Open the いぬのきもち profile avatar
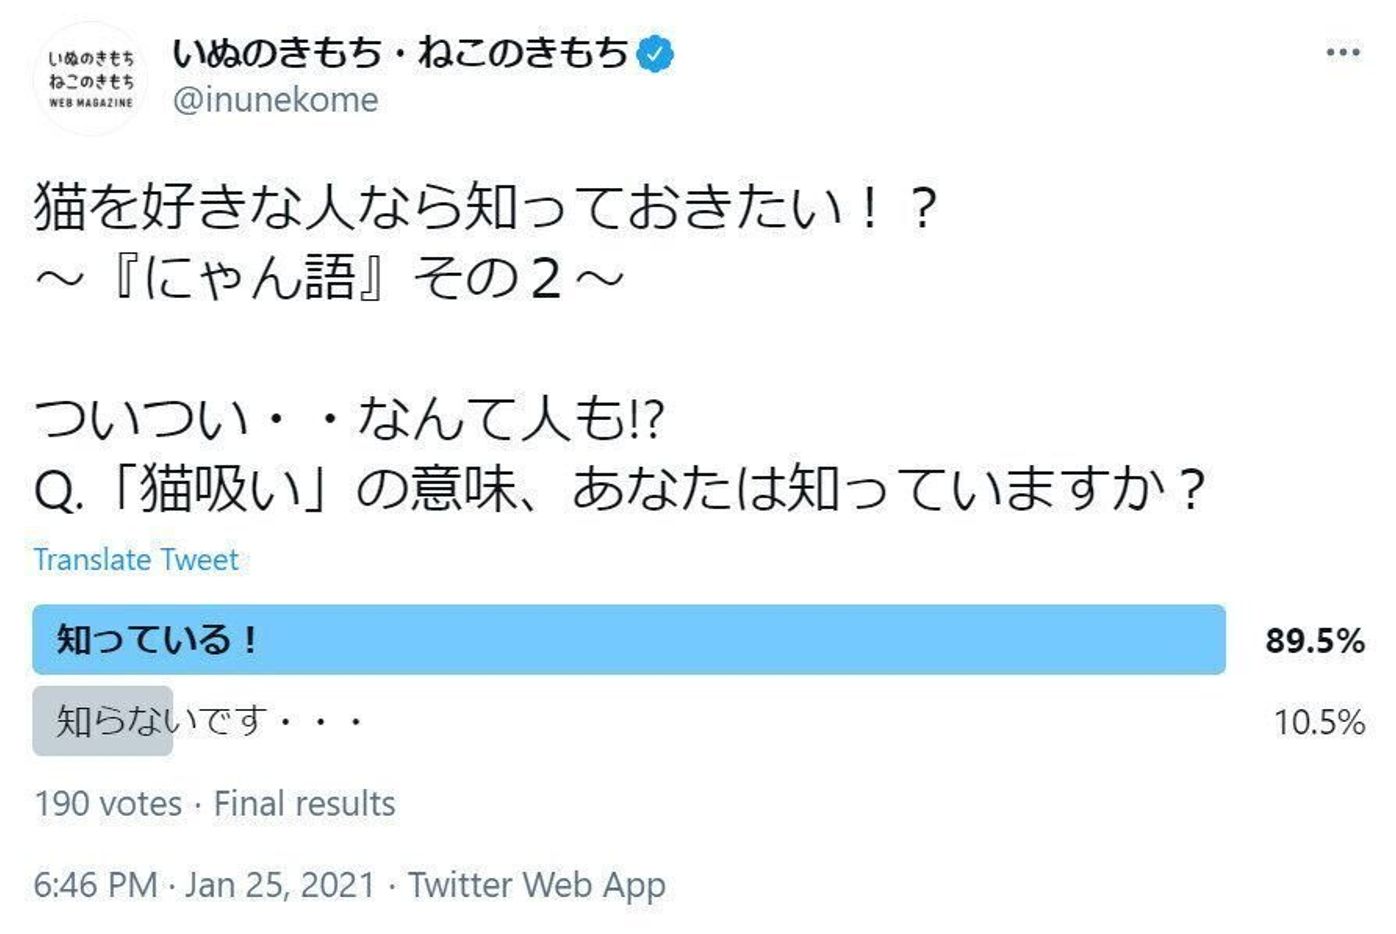 pyautogui.click(x=91, y=79)
